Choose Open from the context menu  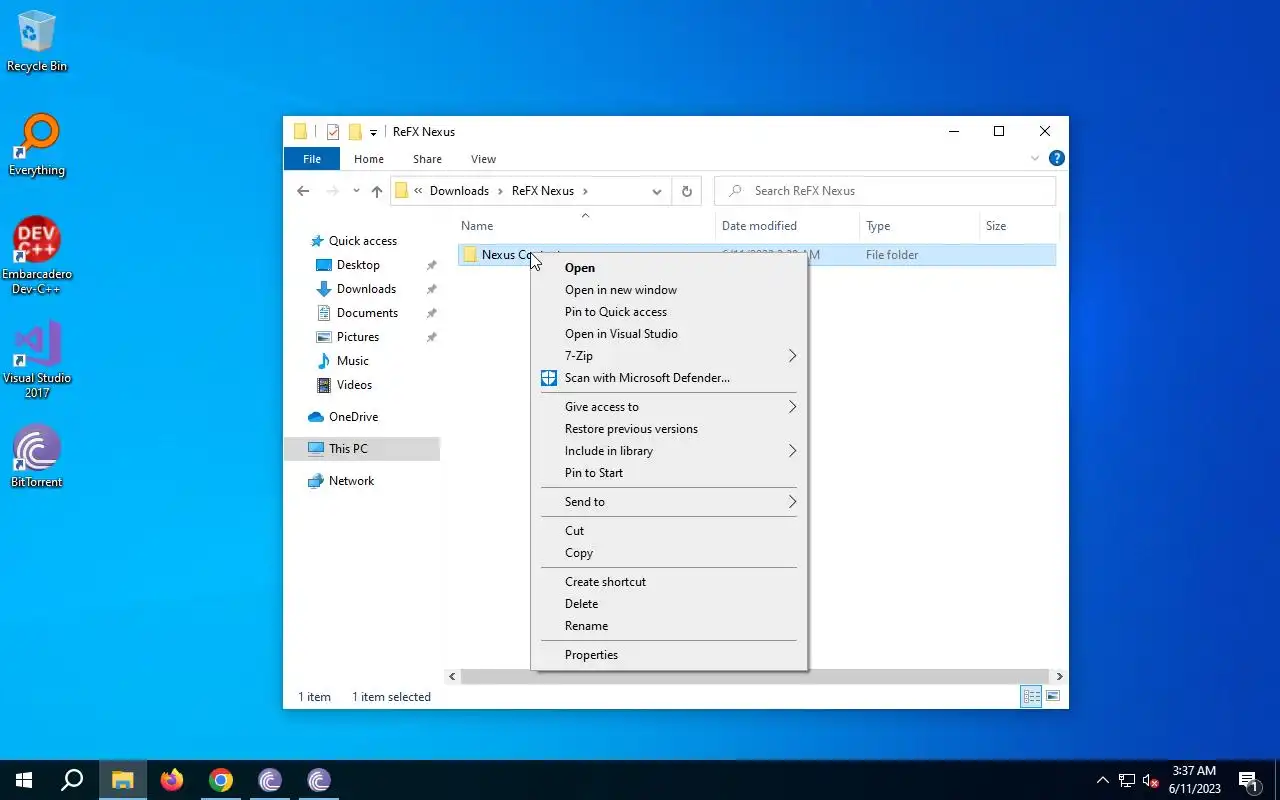[669, 268]
